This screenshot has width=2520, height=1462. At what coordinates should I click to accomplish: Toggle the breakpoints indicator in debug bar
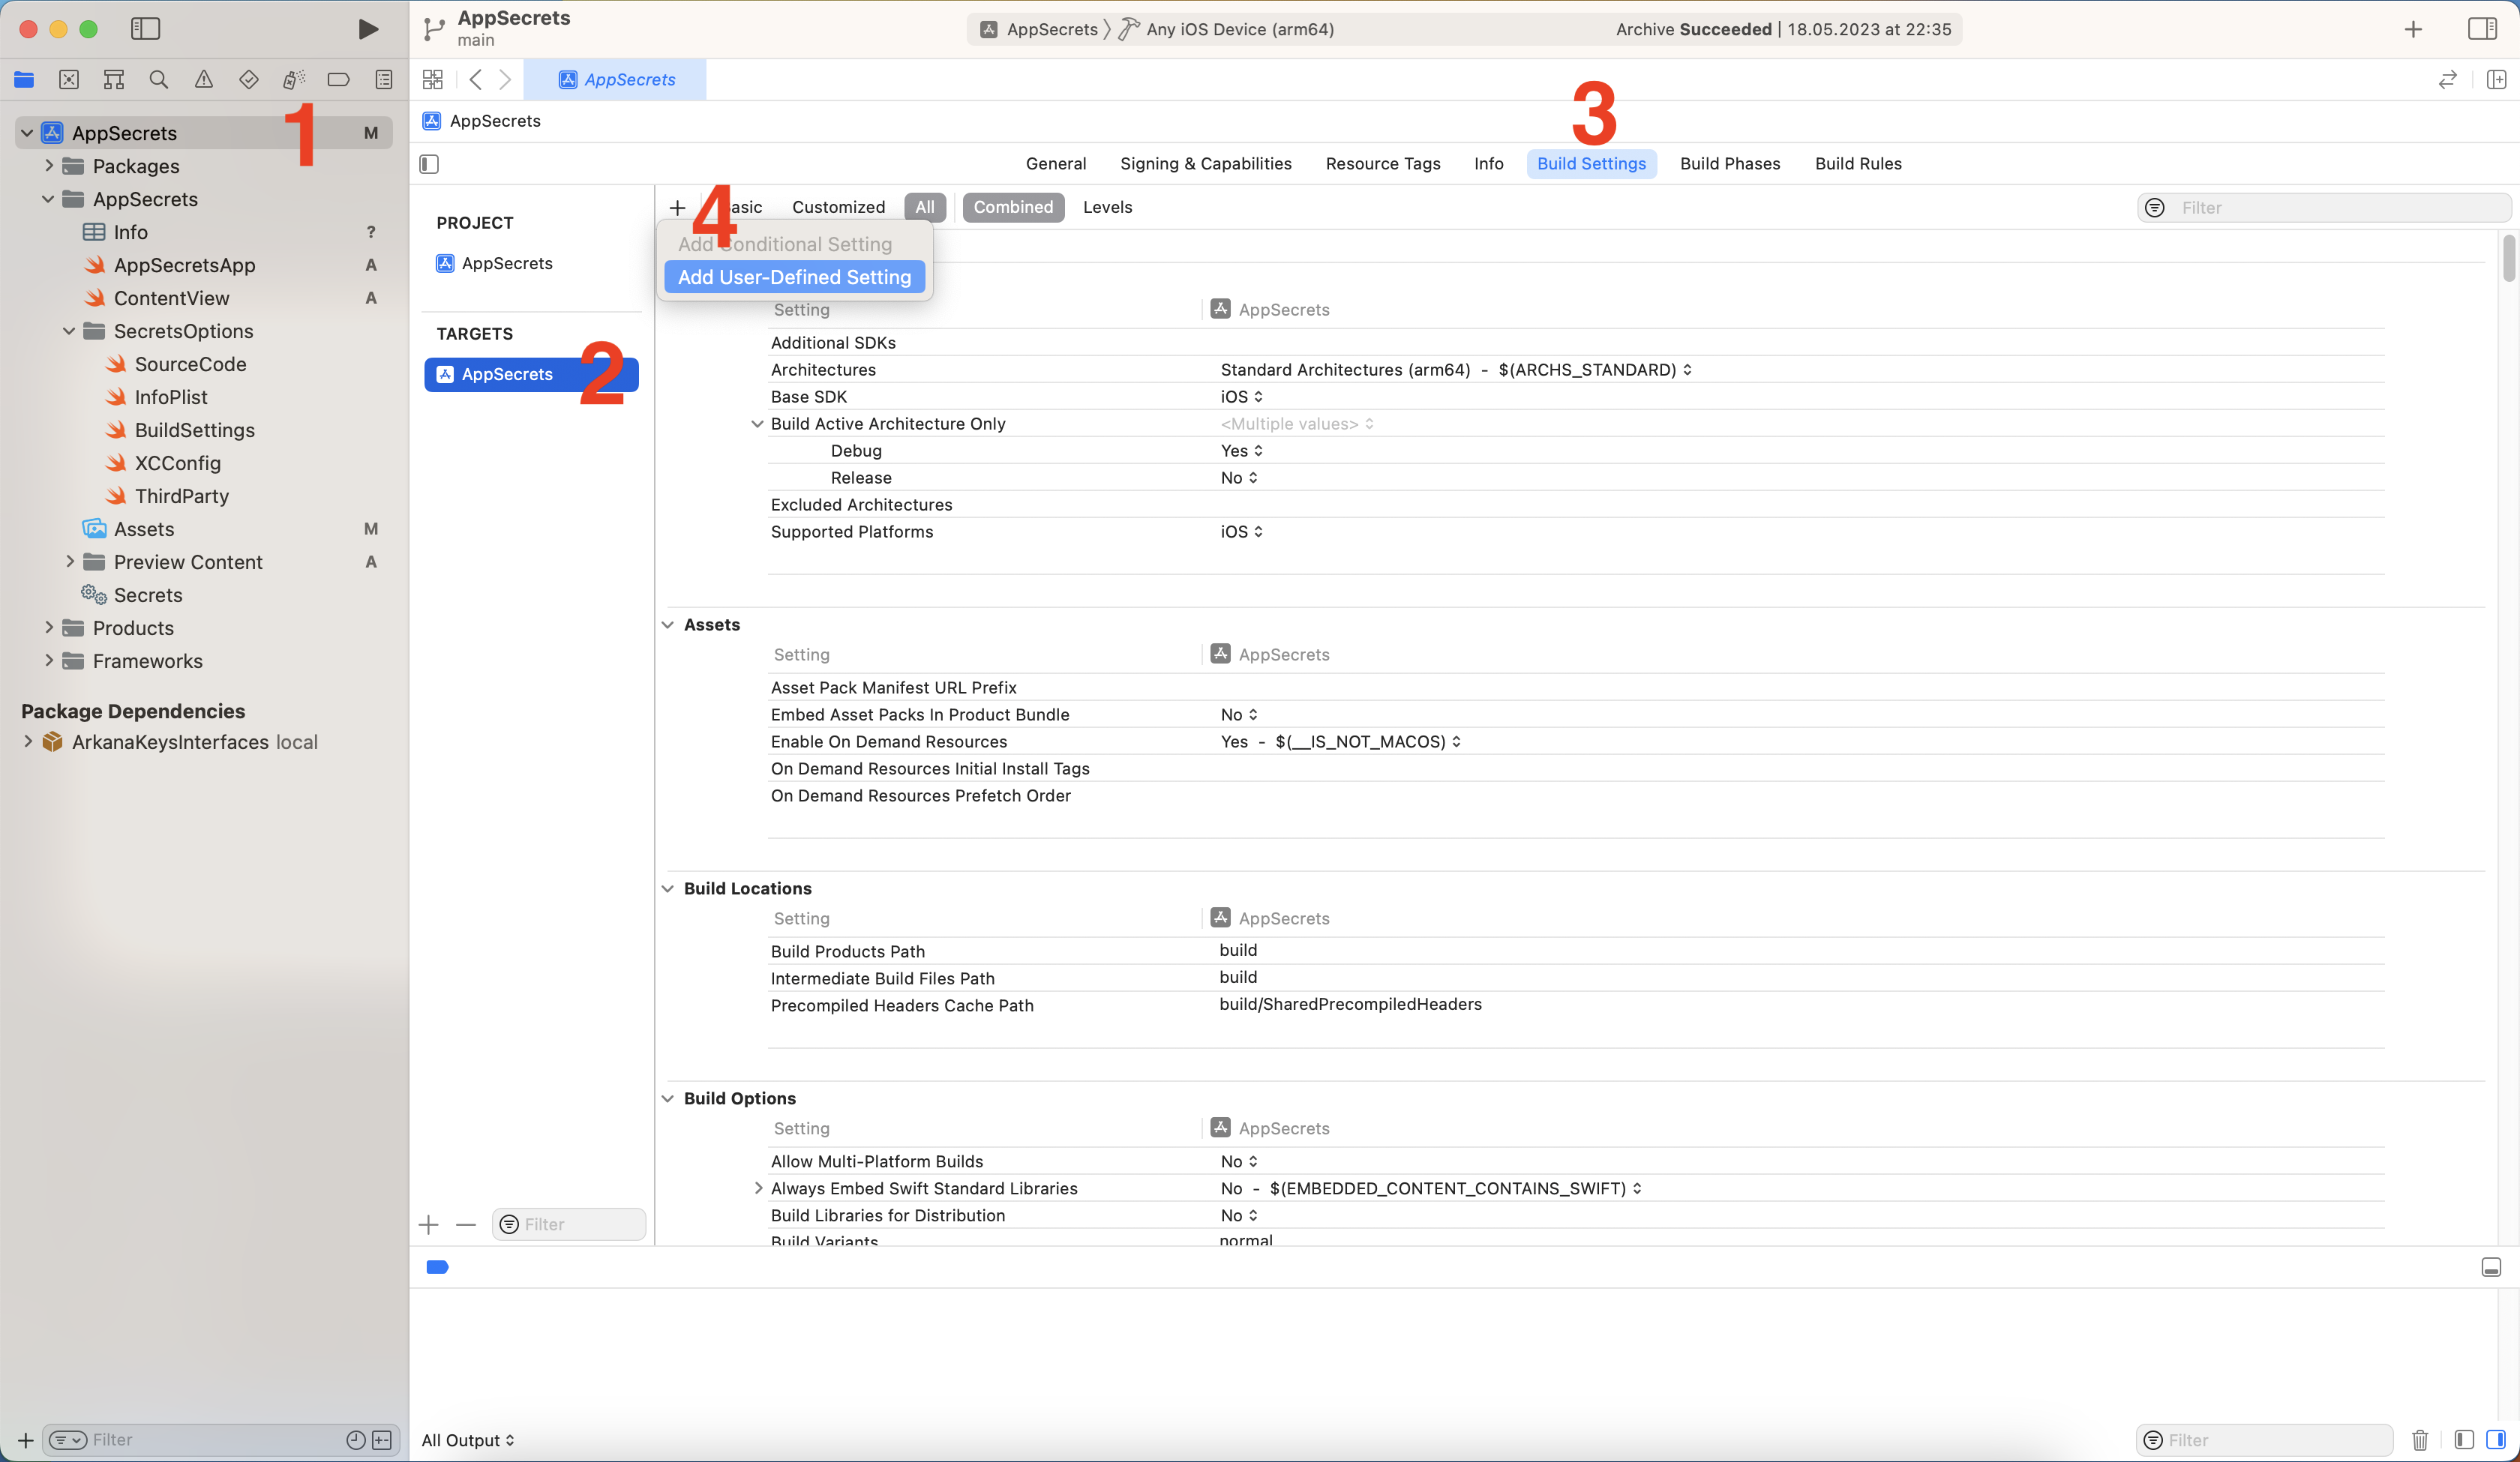(x=437, y=1267)
